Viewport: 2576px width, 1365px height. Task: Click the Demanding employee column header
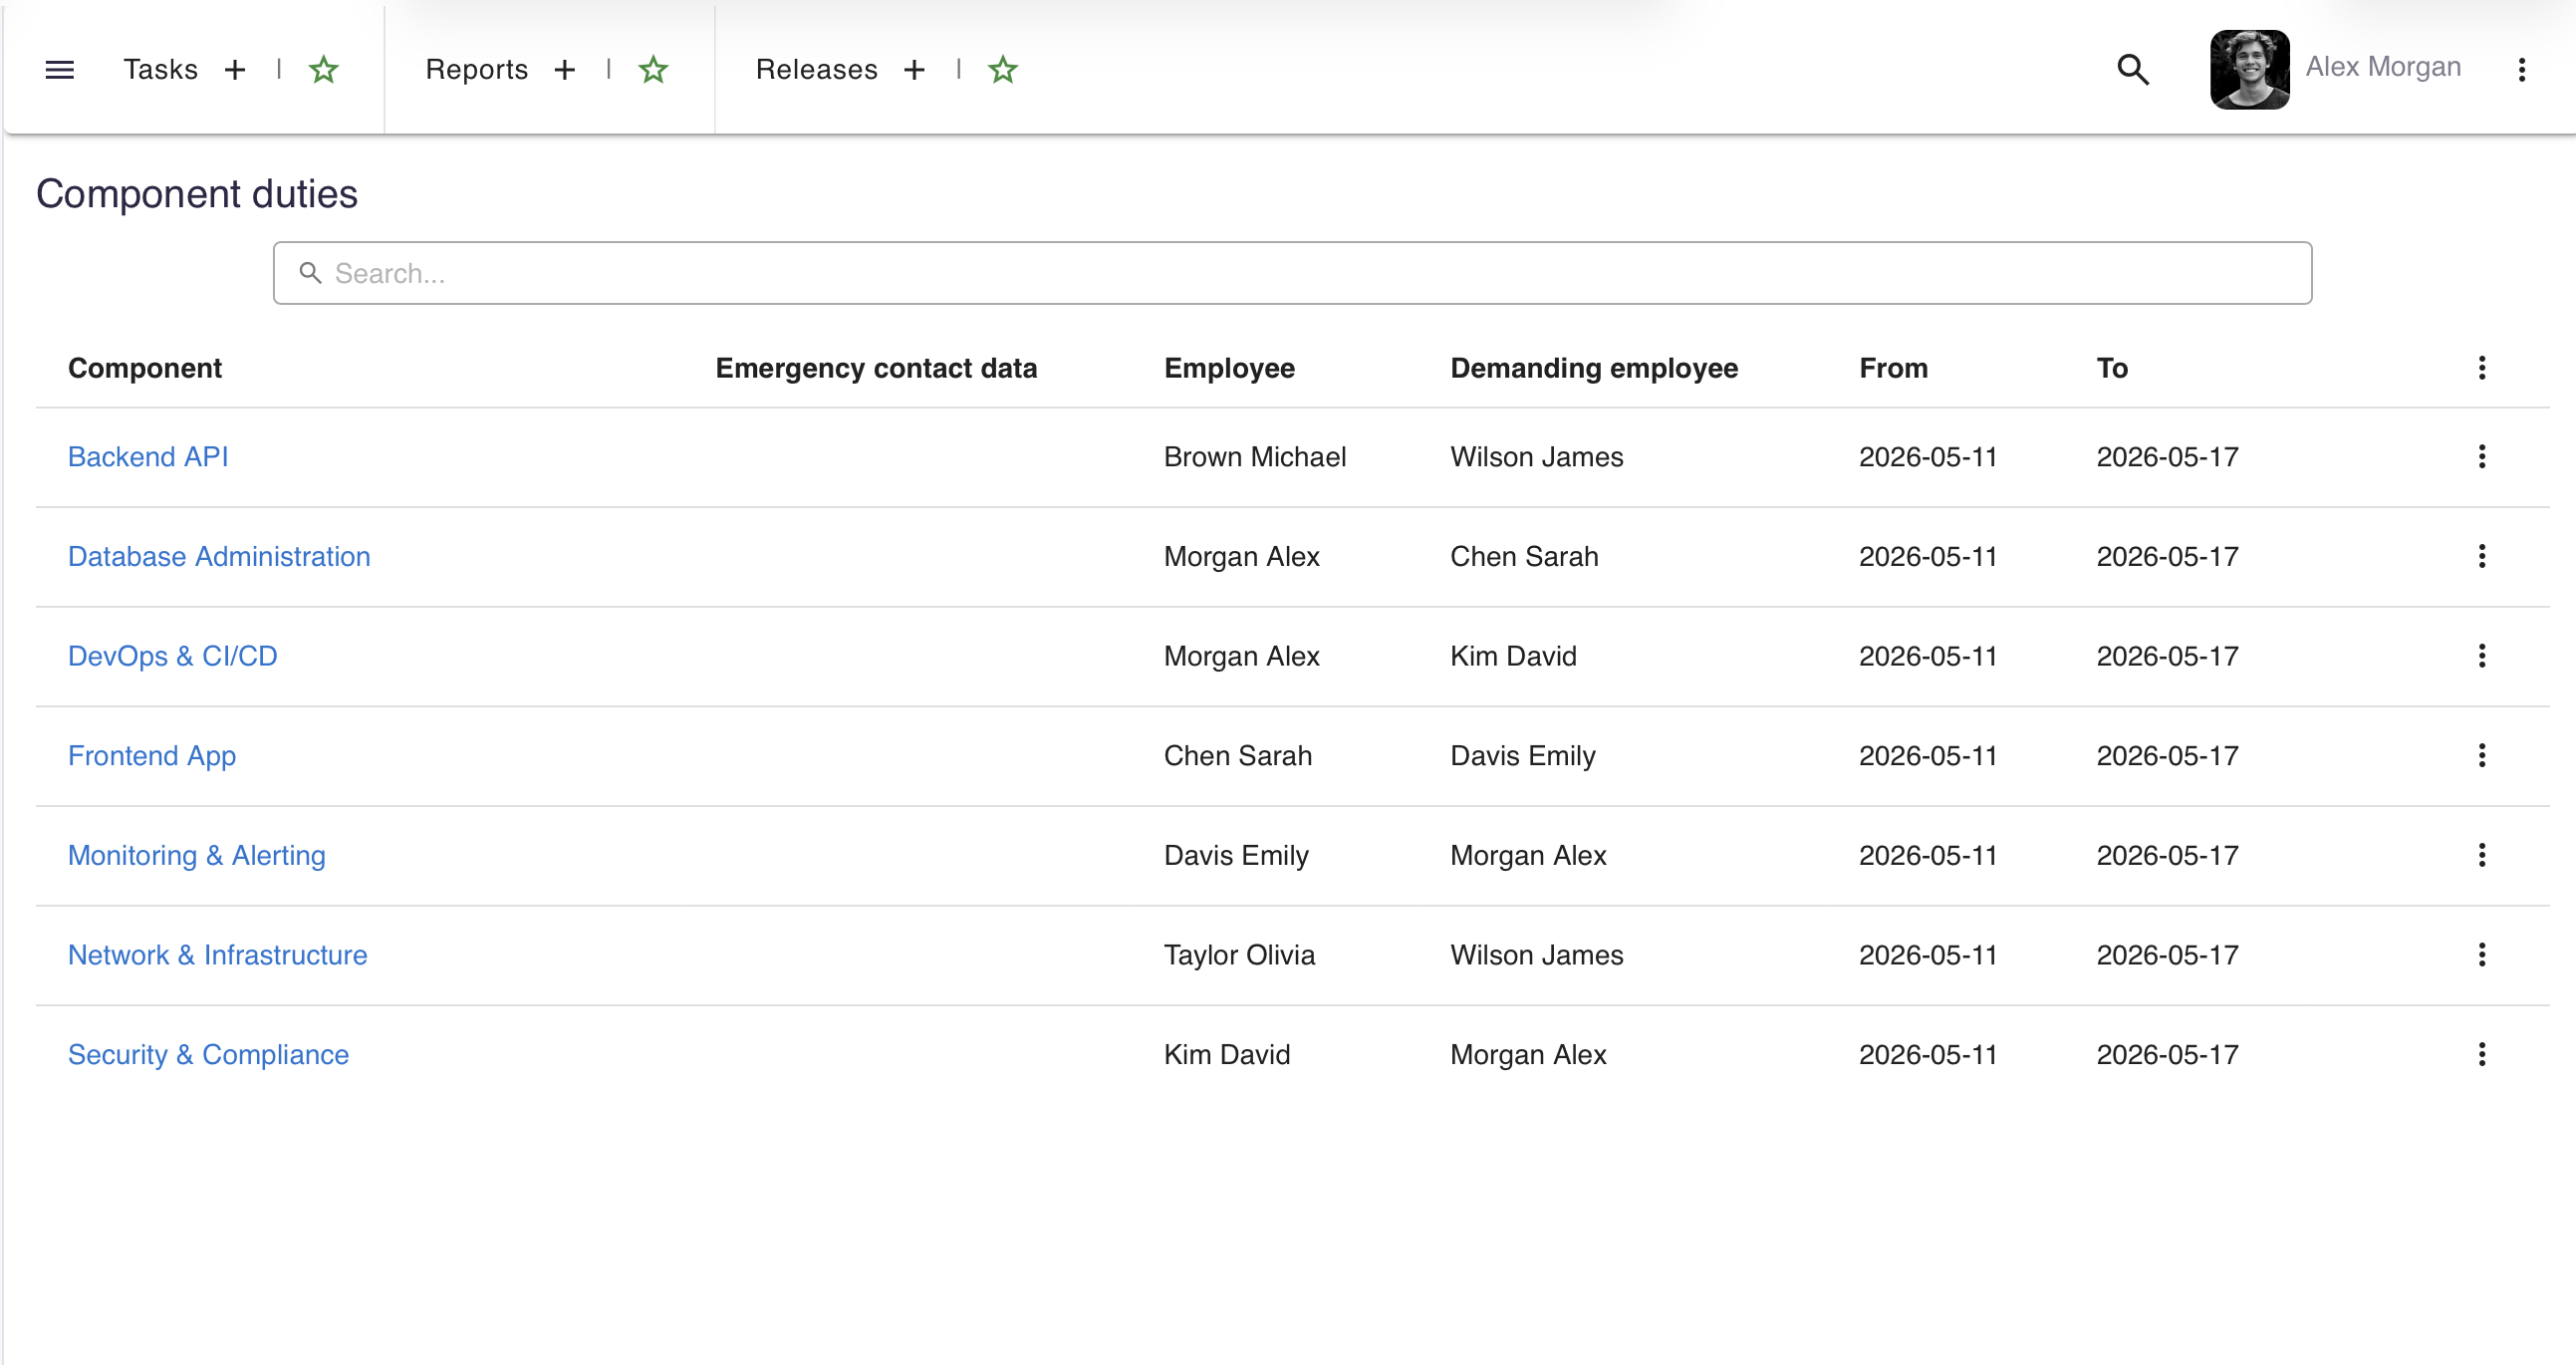pos(1594,368)
